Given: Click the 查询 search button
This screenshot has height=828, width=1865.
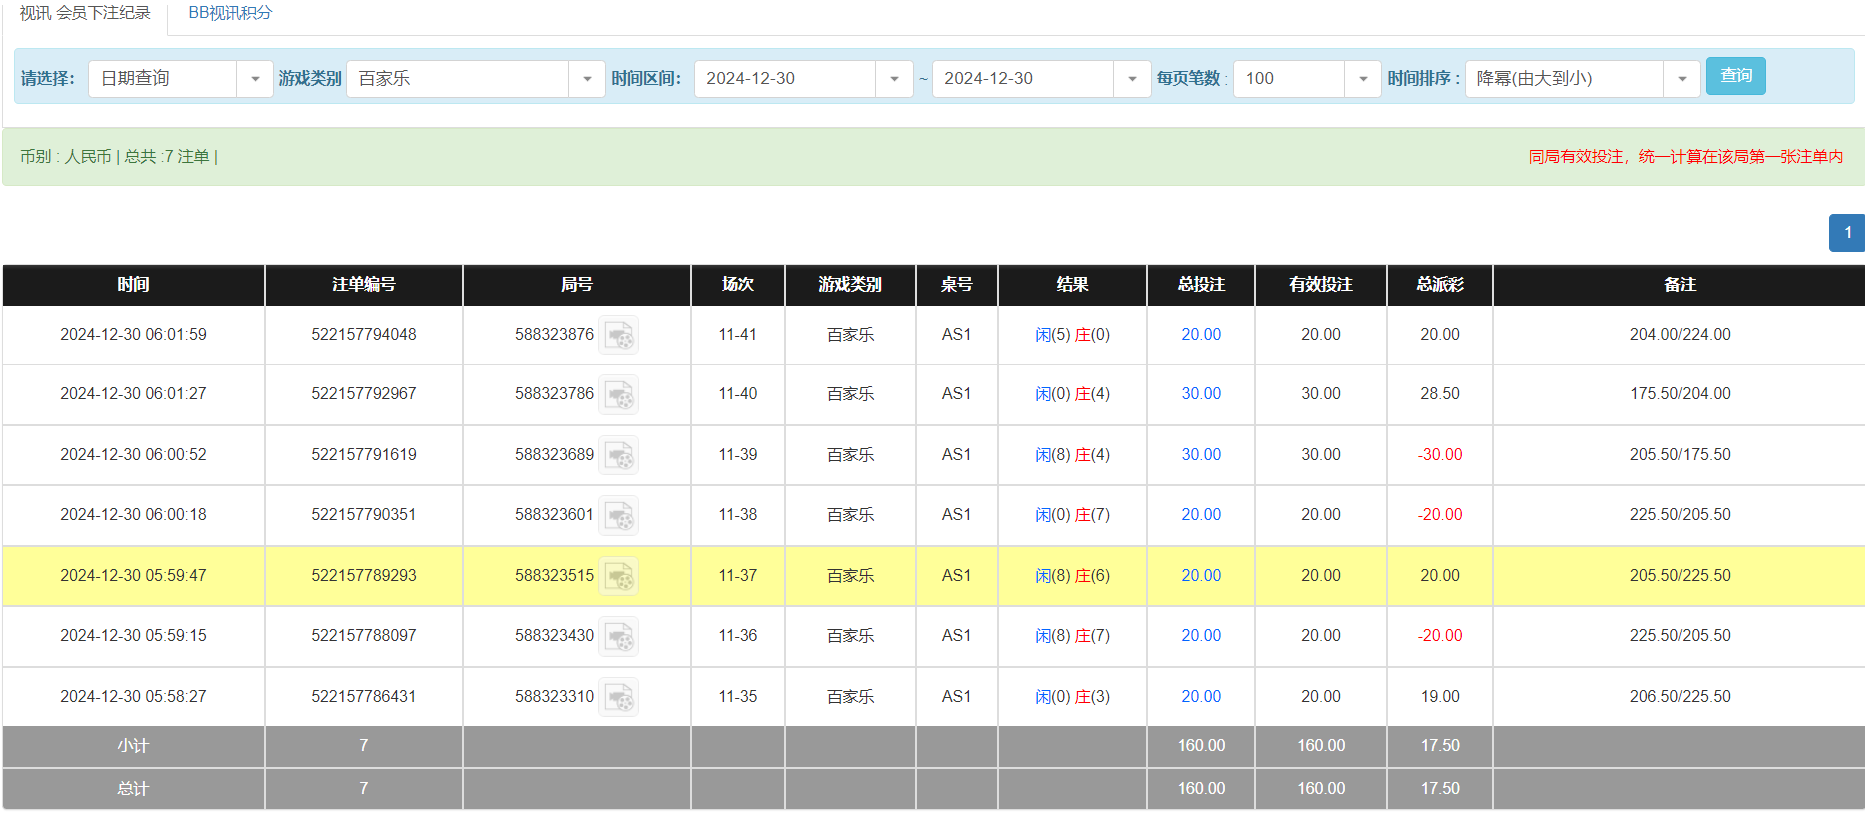Looking at the screenshot, I should pos(1735,76).
